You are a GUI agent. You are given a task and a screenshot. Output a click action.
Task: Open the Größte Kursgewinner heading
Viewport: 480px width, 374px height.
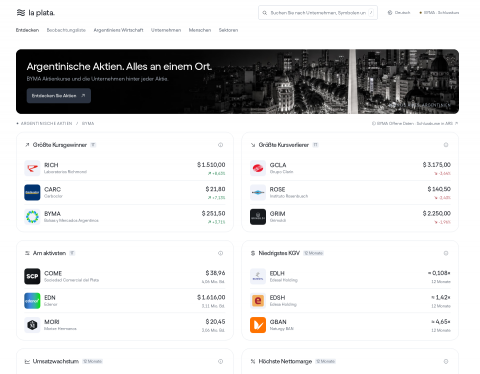point(60,145)
